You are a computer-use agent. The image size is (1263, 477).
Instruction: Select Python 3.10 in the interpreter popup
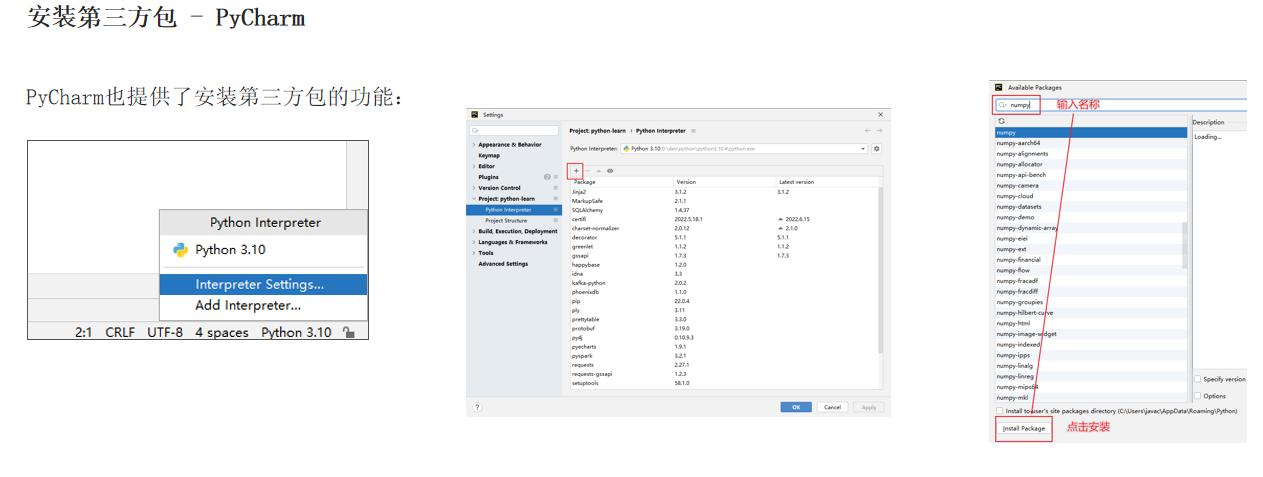pos(263,250)
